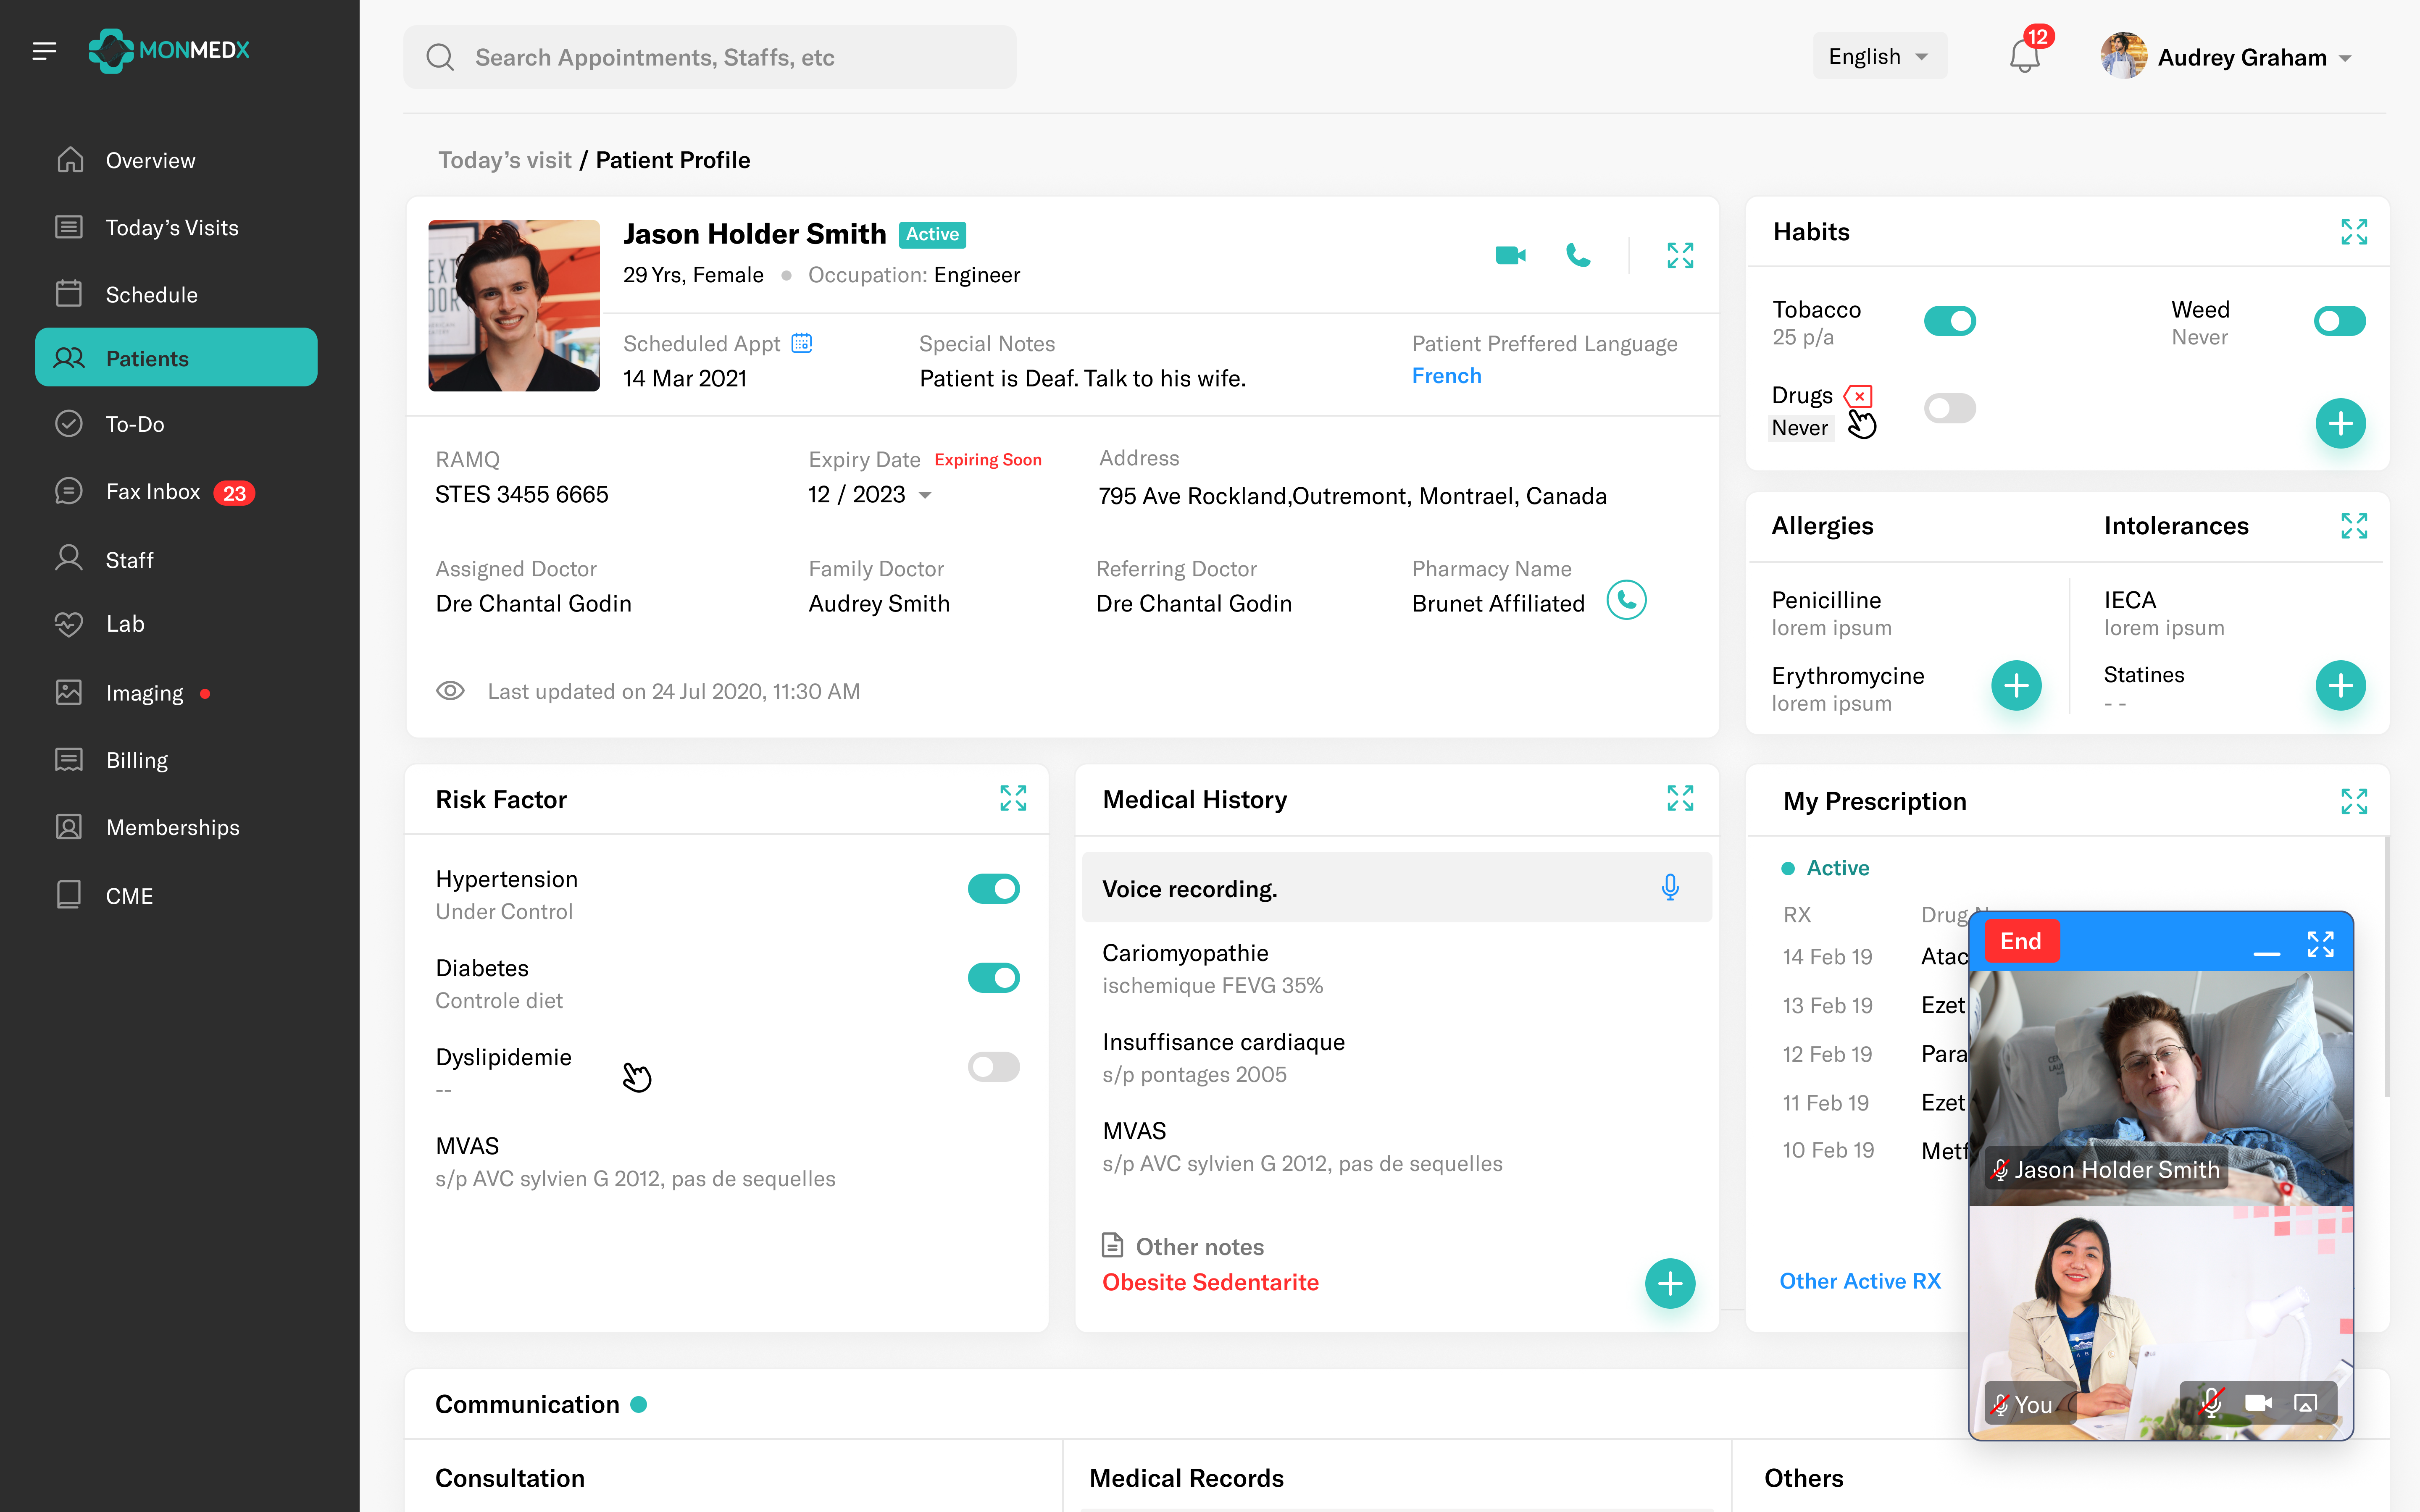This screenshot has width=2420, height=1512.
Task: Open the hamburger menu icon
Action: click(x=44, y=51)
